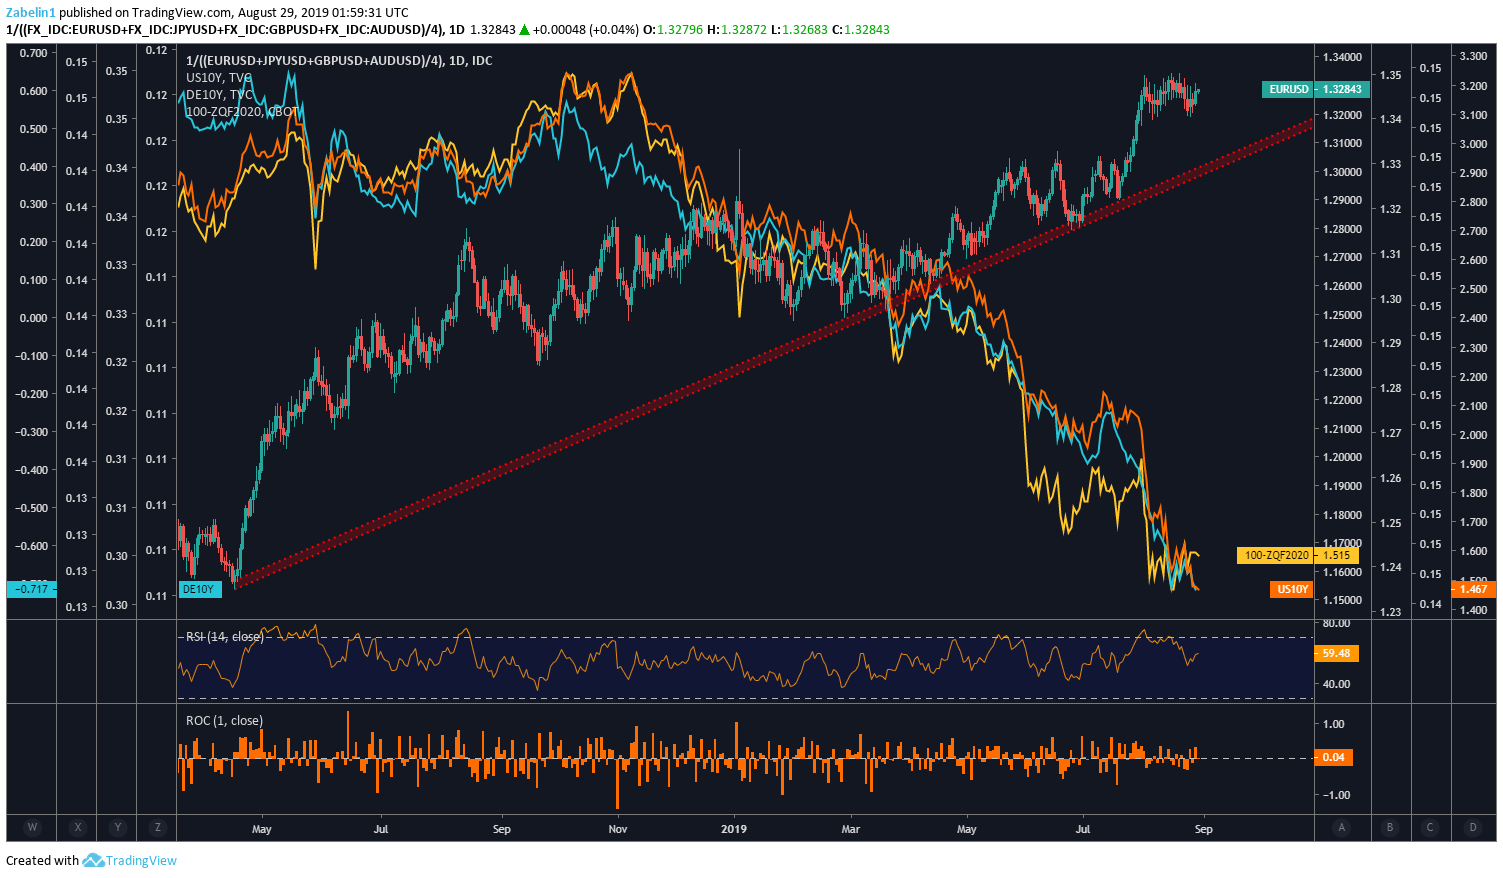Open the TradingView link in footer
Image resolution: width=1503 pixels, height=878 pixels.
click(141, 860)
